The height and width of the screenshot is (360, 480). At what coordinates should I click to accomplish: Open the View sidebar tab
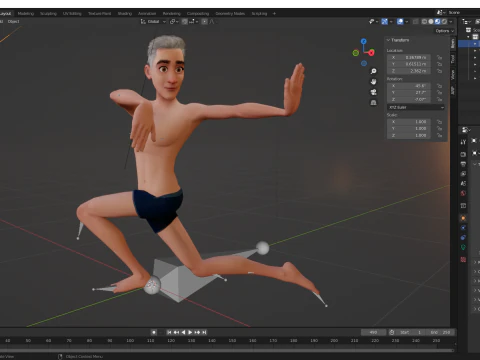[x=453, y=75]
